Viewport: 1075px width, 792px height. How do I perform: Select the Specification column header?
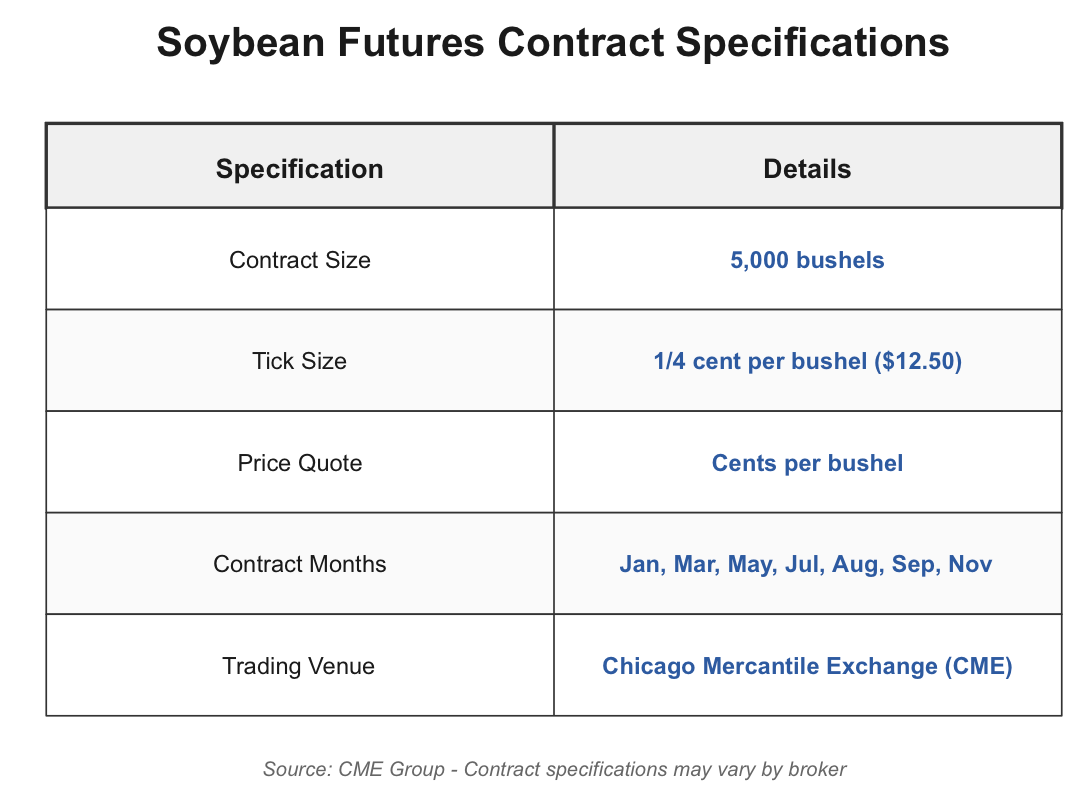[300, 169]
